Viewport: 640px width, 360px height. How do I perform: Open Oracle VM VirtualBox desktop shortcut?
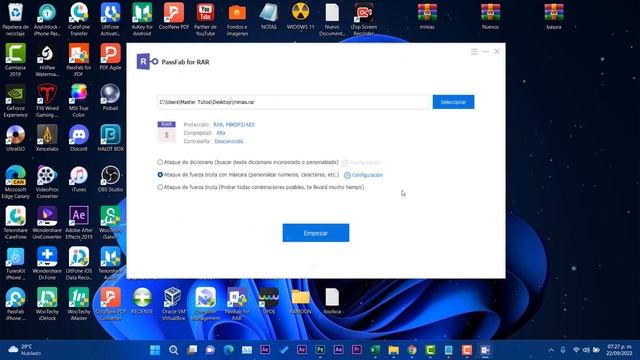point(173,304)
